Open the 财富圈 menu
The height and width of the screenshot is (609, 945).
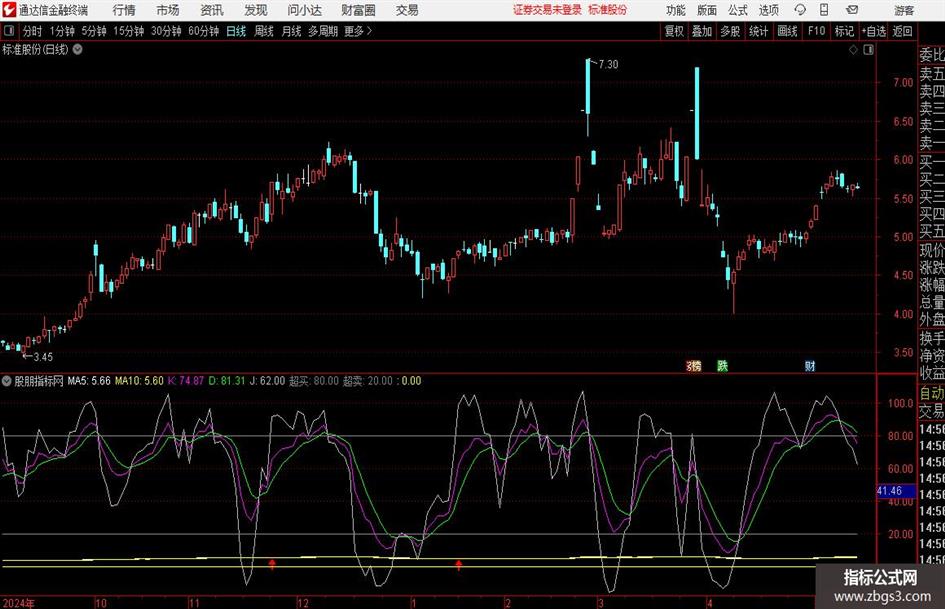(358, 10)
